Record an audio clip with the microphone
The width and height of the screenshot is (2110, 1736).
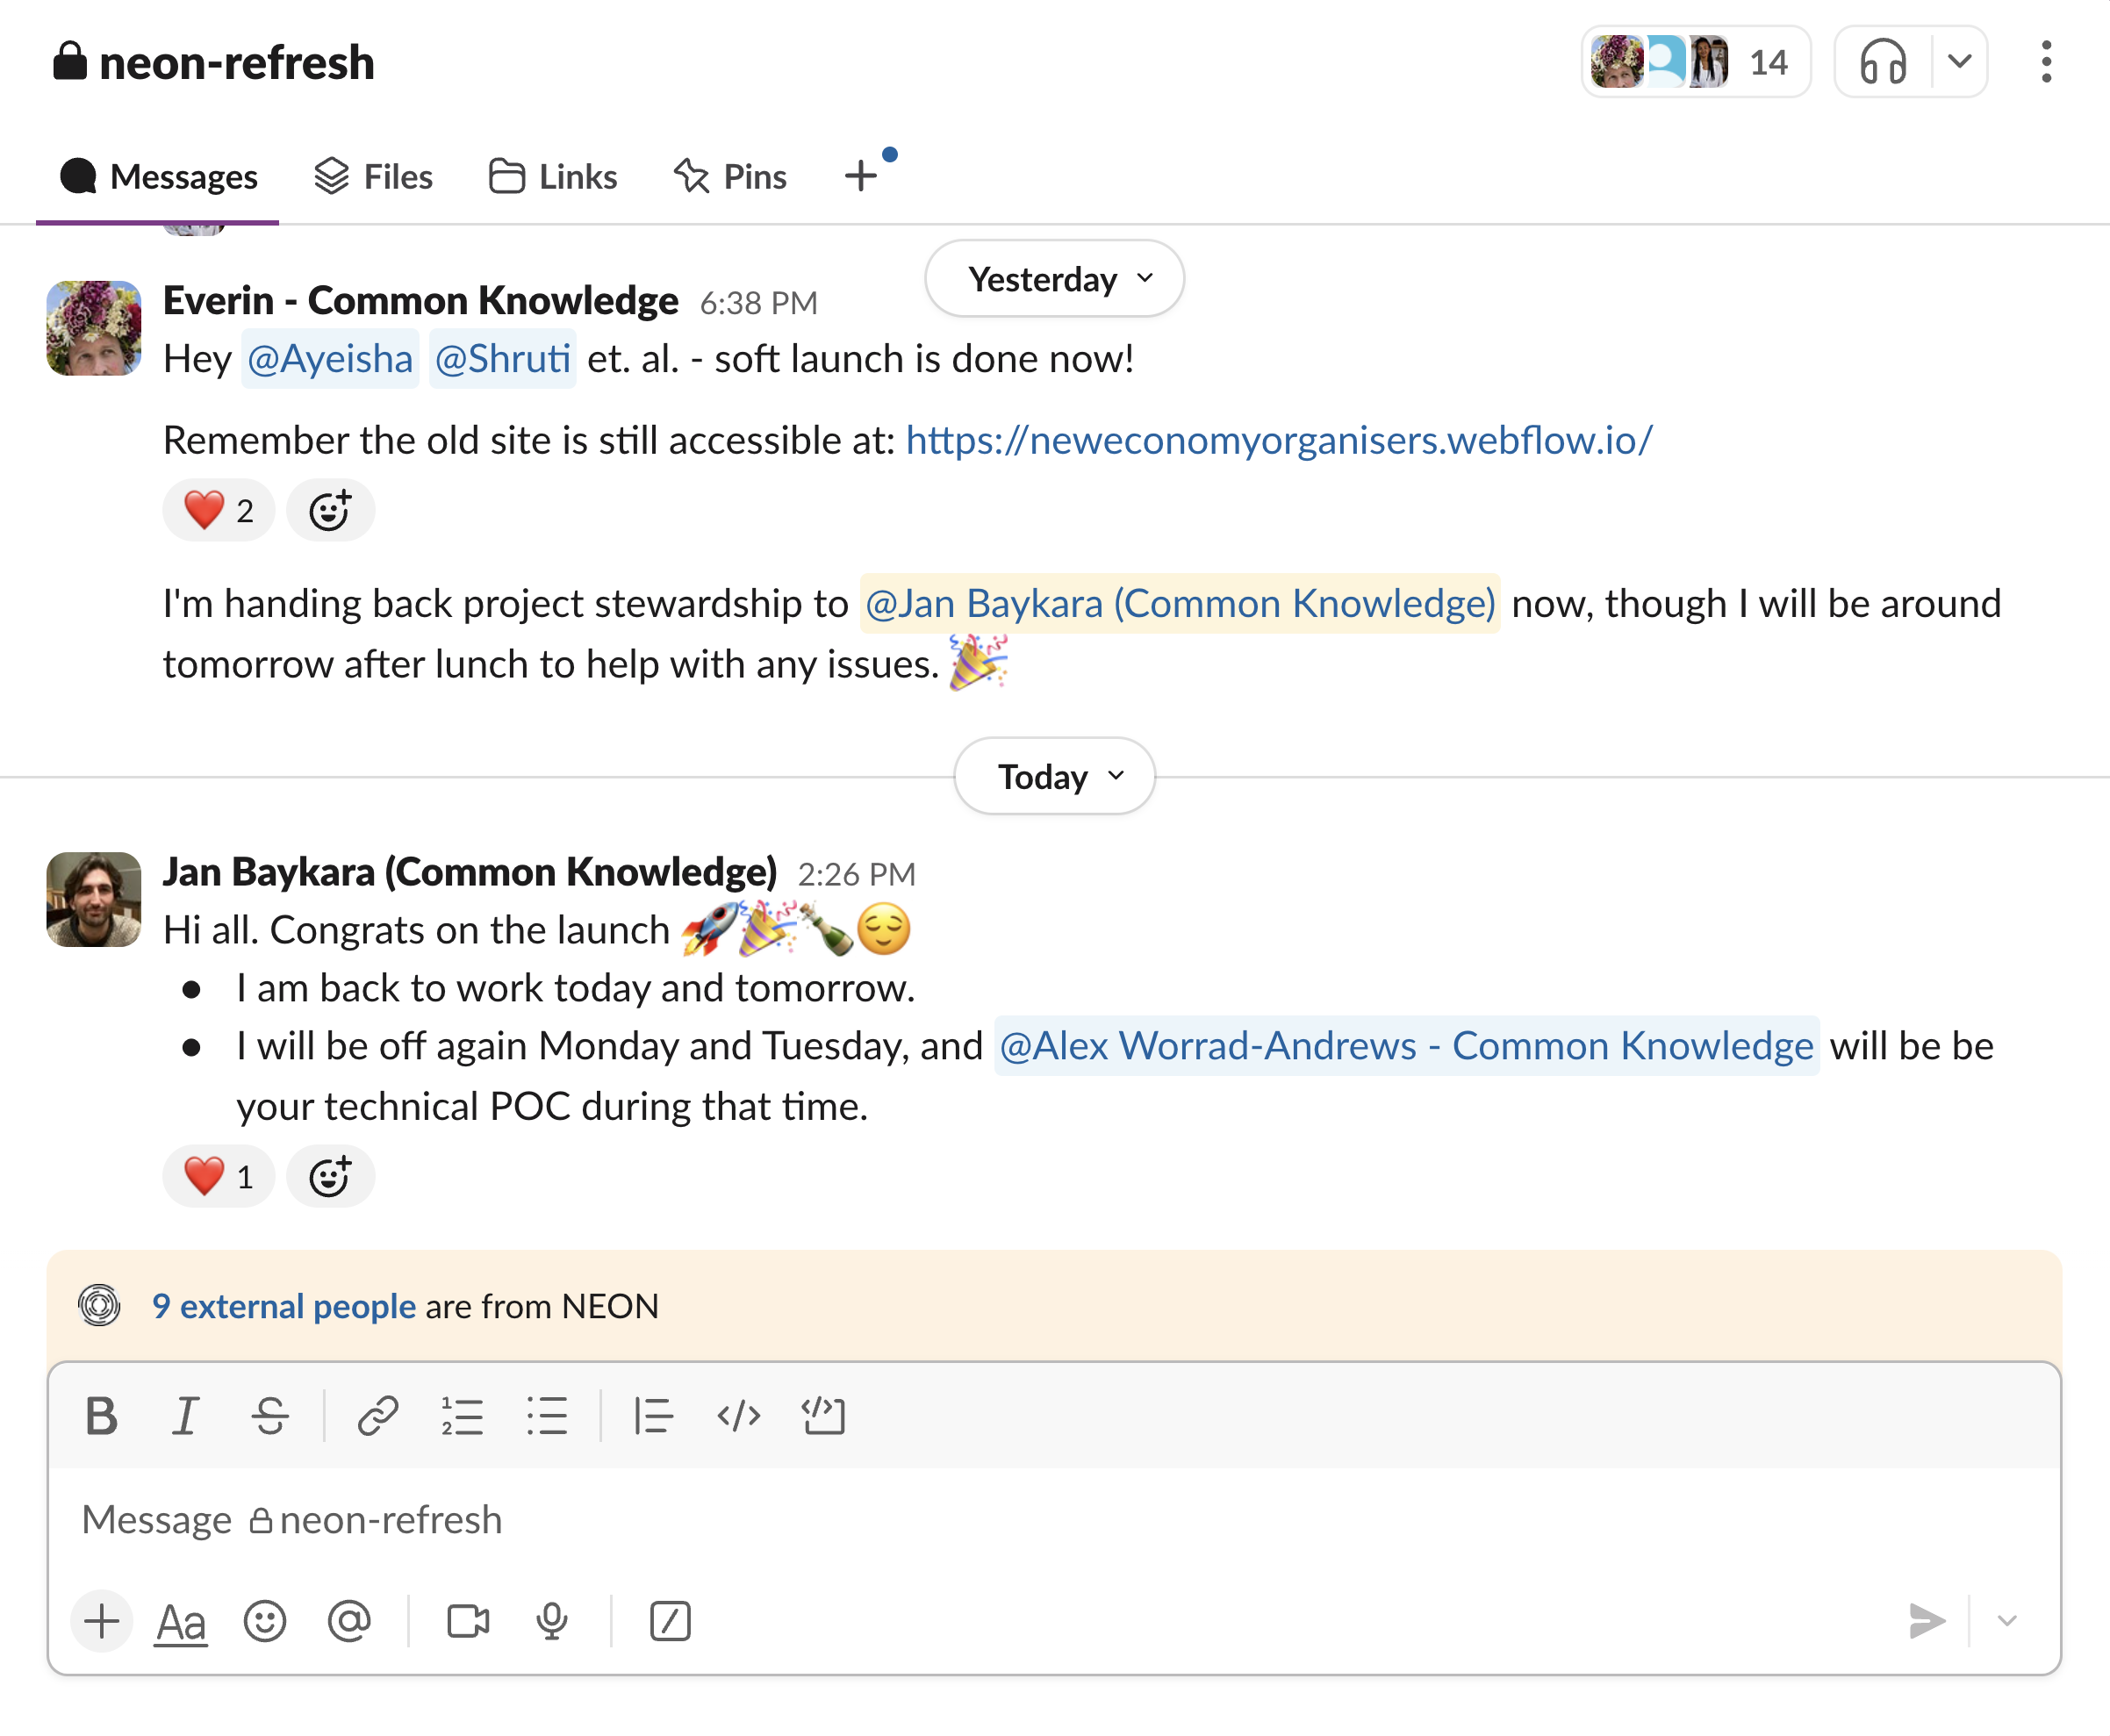click(552, 1621)
